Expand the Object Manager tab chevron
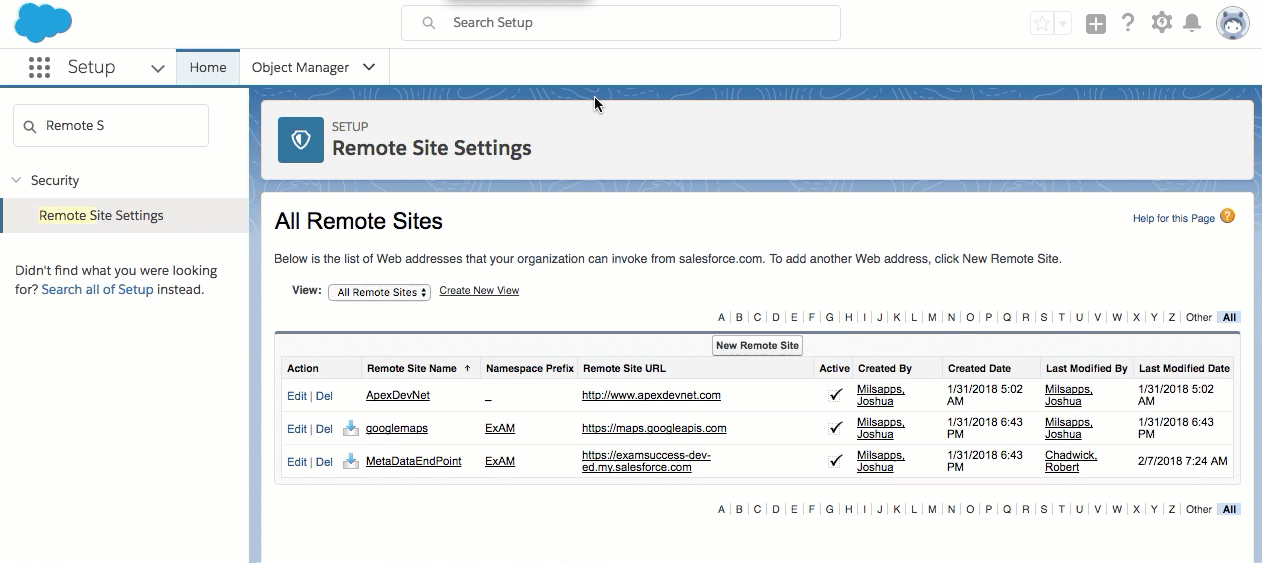This screenshot has width=1262, height=563. click(369, 68)
